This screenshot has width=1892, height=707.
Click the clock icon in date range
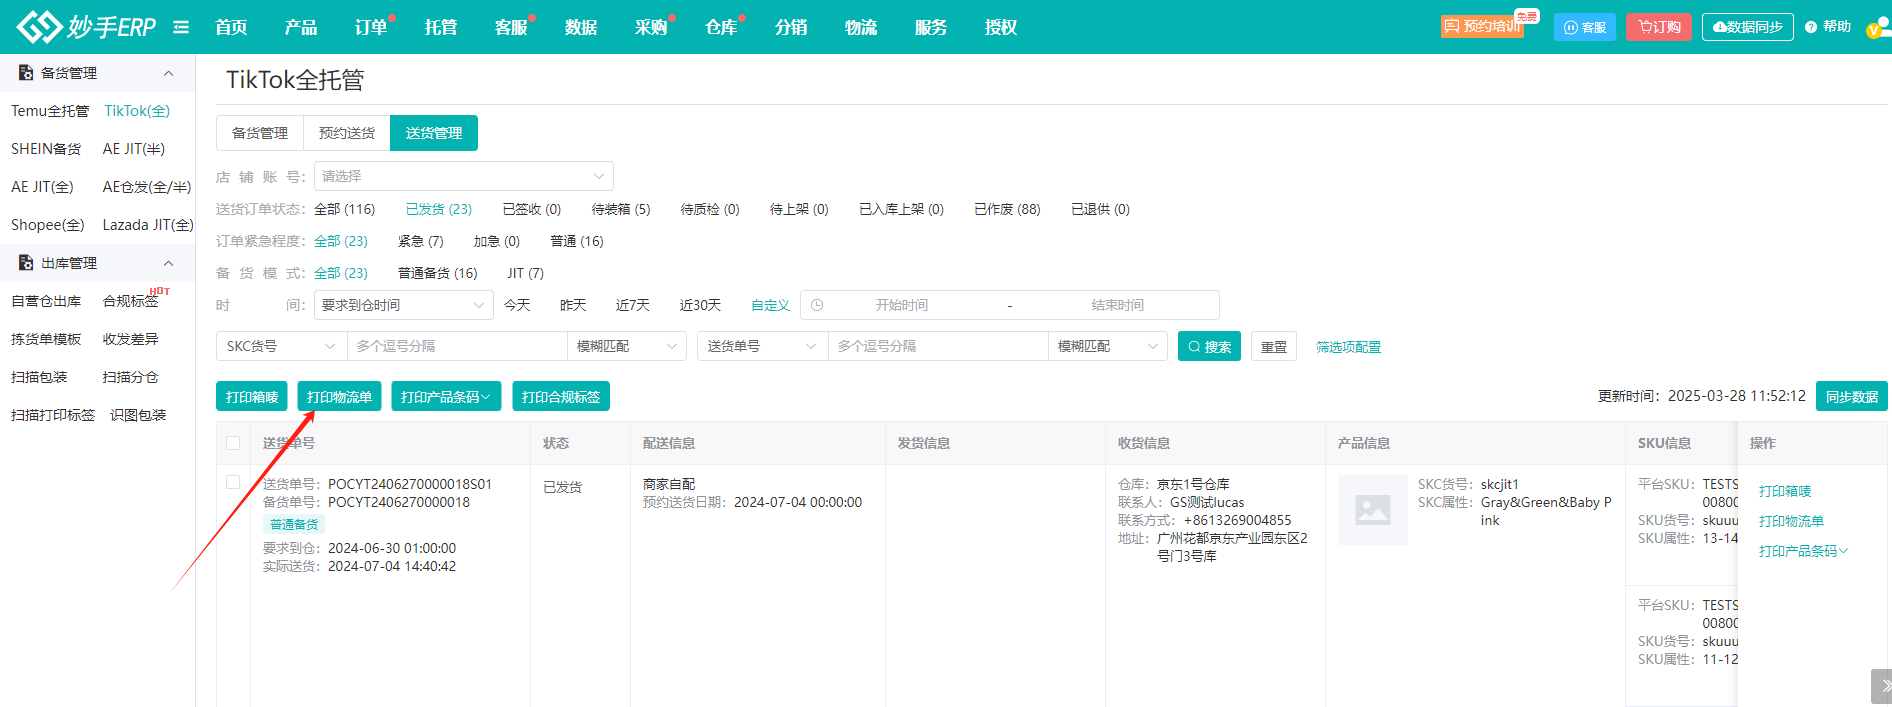[x=817, y=305]
